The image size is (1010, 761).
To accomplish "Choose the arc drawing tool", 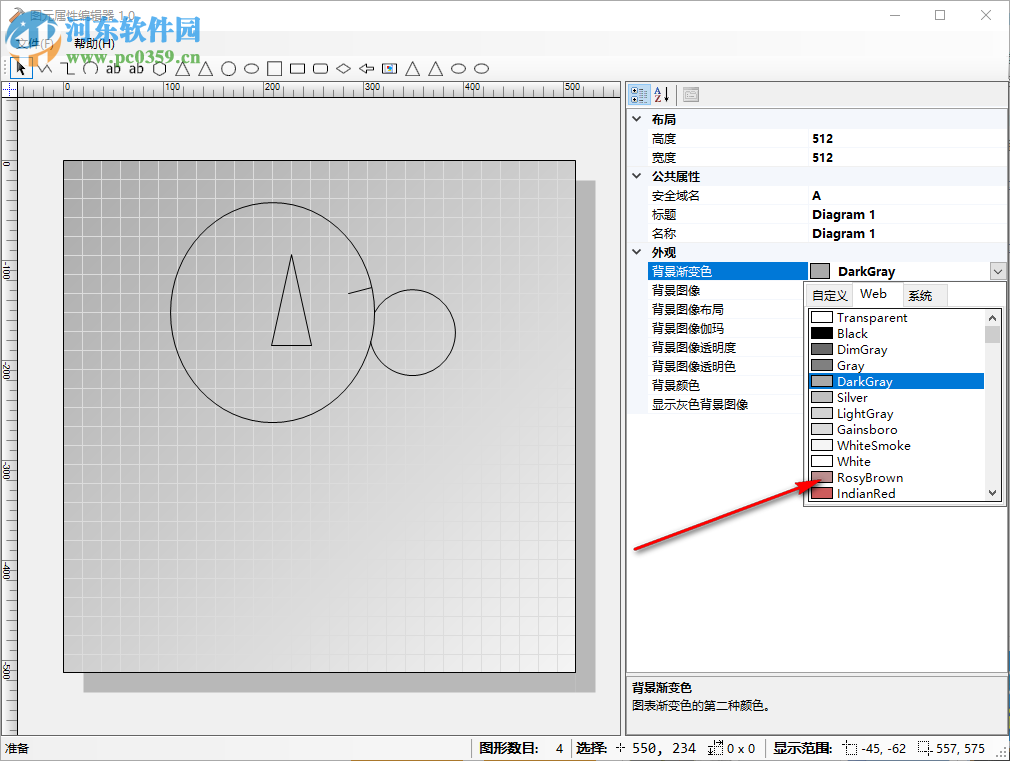I will [x=90, y=68].
